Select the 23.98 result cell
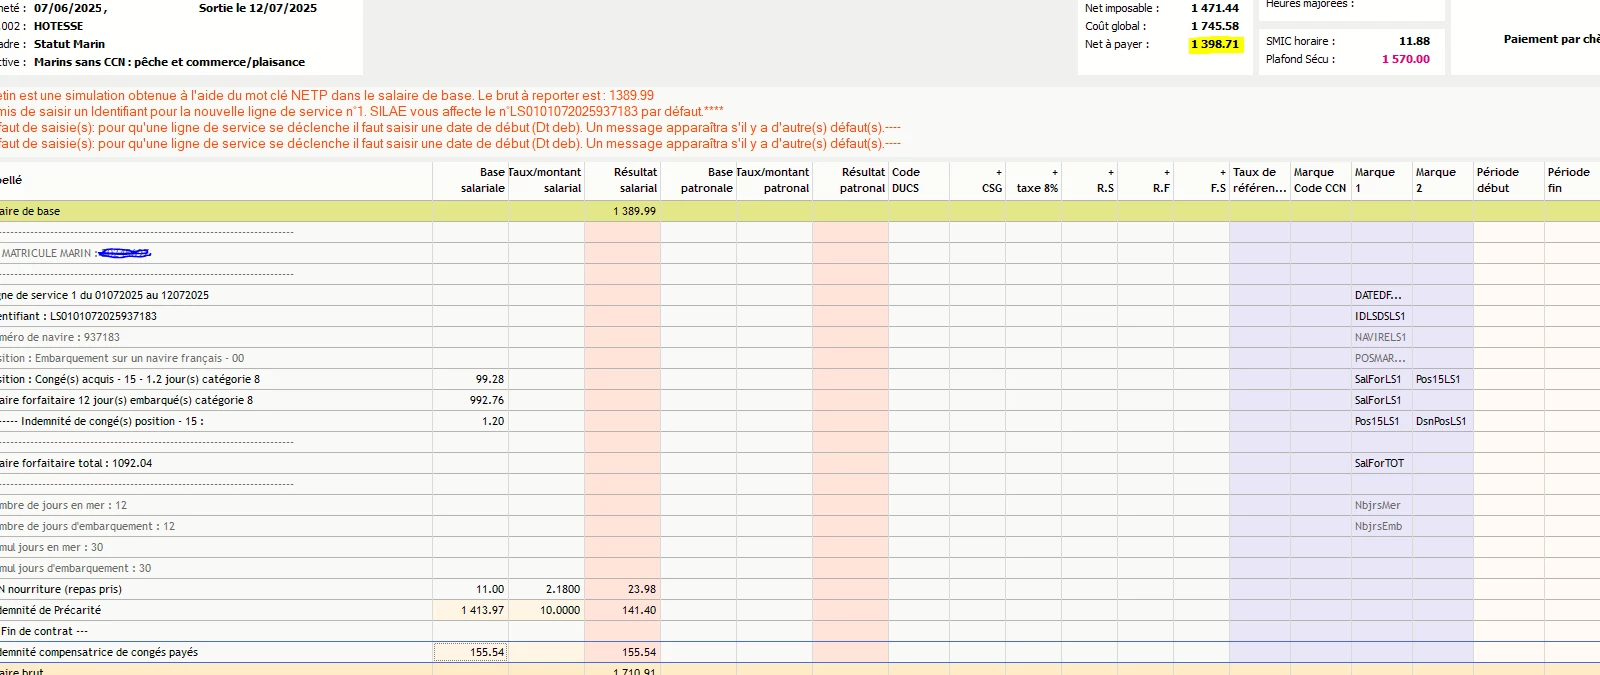This screenshot has width=1600, height=675. pyautogui.click(x=623, y=589)
